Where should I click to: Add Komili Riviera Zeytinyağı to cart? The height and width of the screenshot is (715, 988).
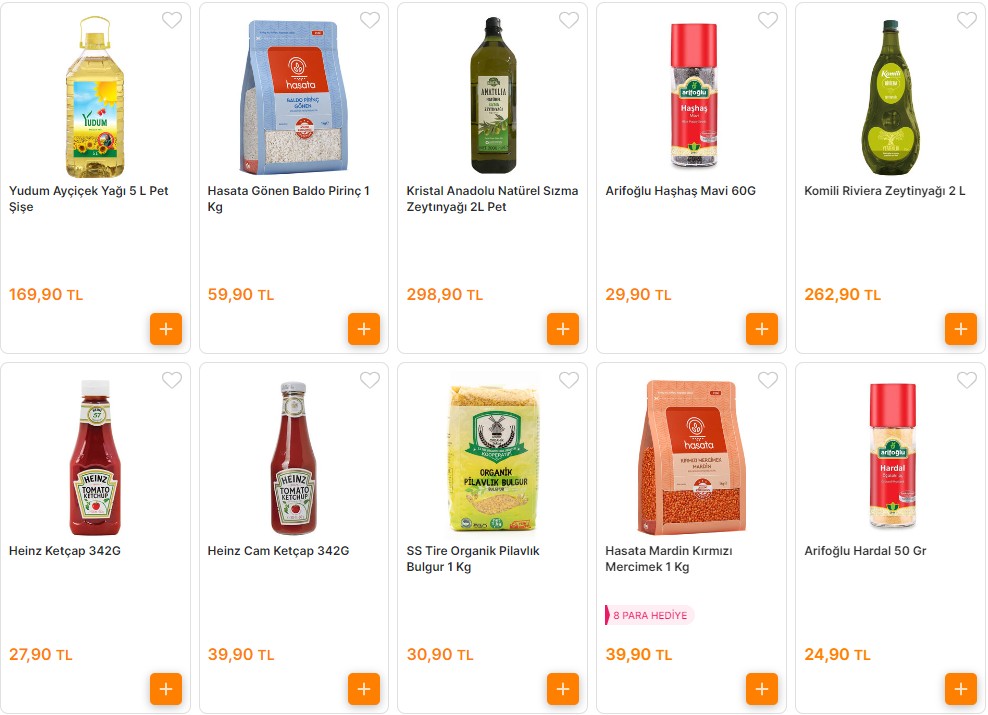(x=961, y=329)
